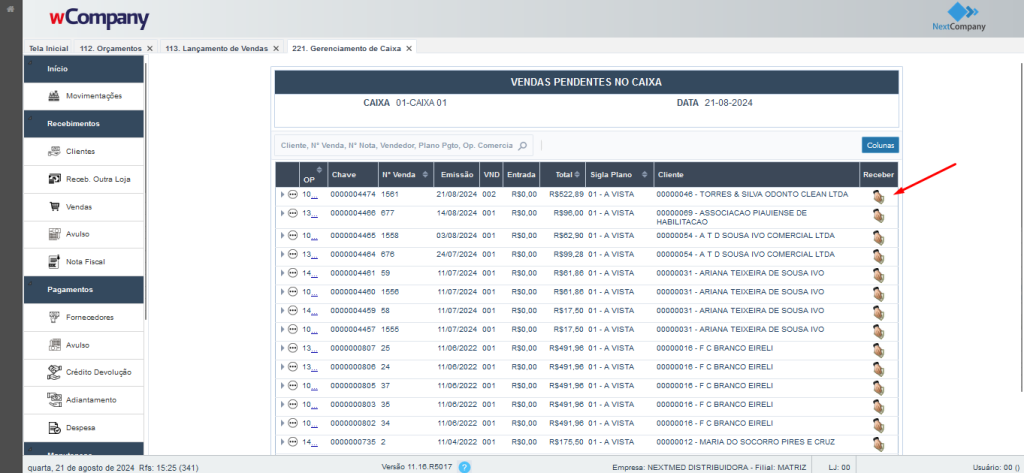The width and height of the screenshot is (1024, 473).
Task: Click Receber icon for TORRES & SILVA sale
Action: click(x=878, y=197)
